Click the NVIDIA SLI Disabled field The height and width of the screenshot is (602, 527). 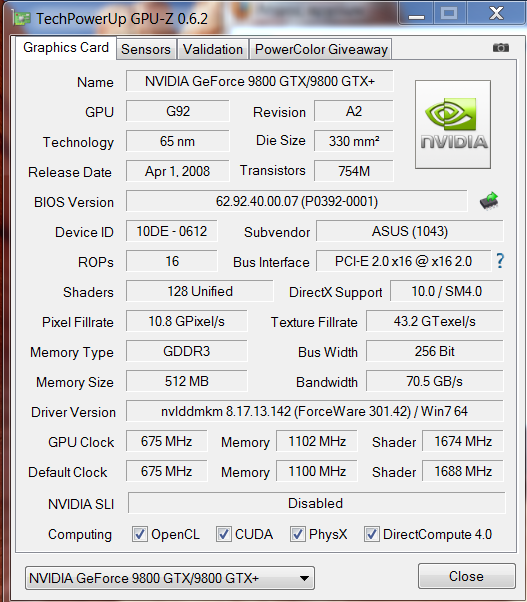tap(317, 503)
